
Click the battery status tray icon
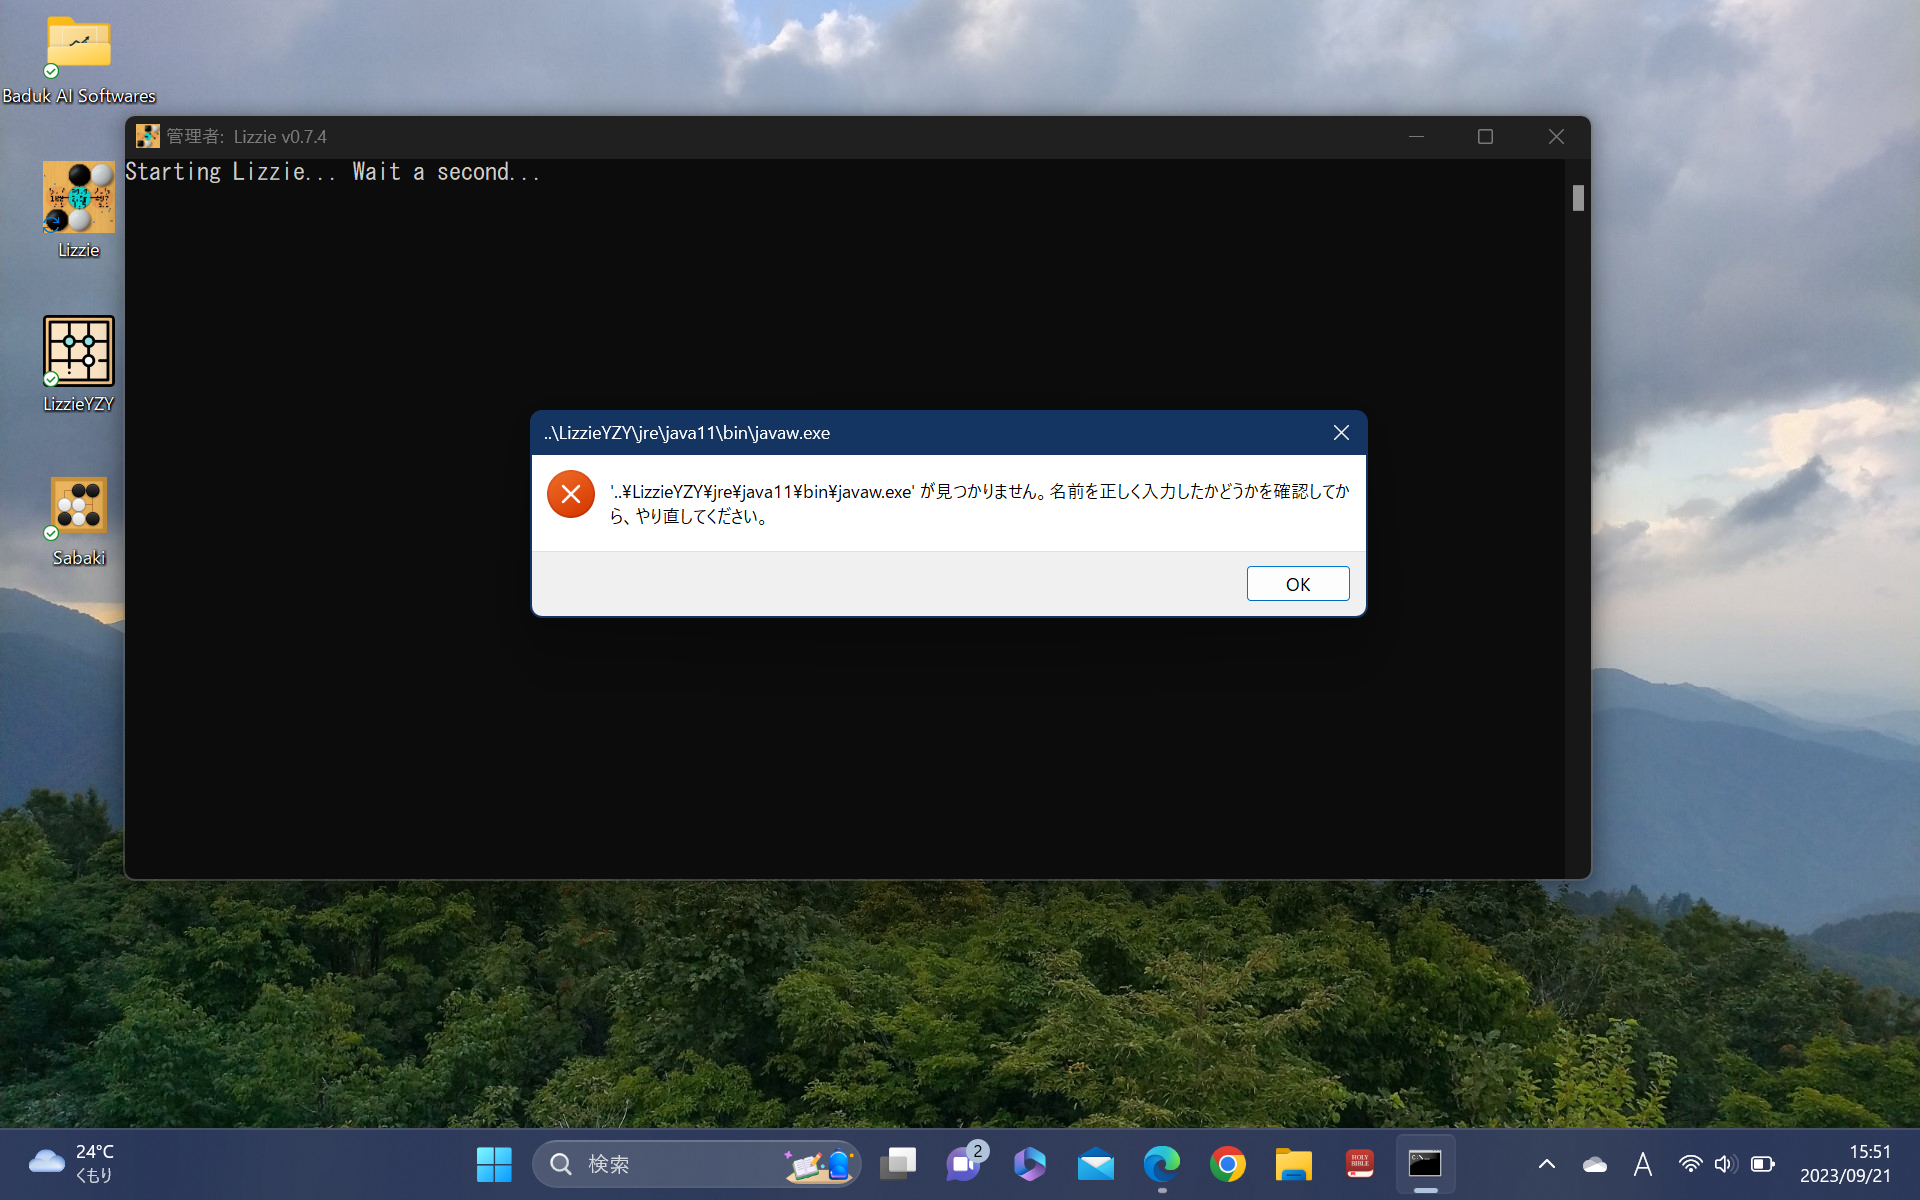click(x=1763, y=1164)
